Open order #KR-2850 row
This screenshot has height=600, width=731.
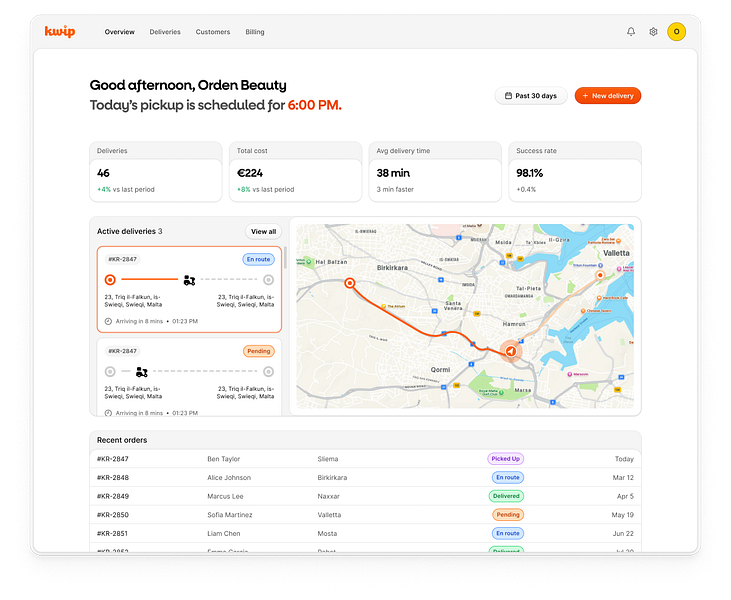[x=366, y=515]
